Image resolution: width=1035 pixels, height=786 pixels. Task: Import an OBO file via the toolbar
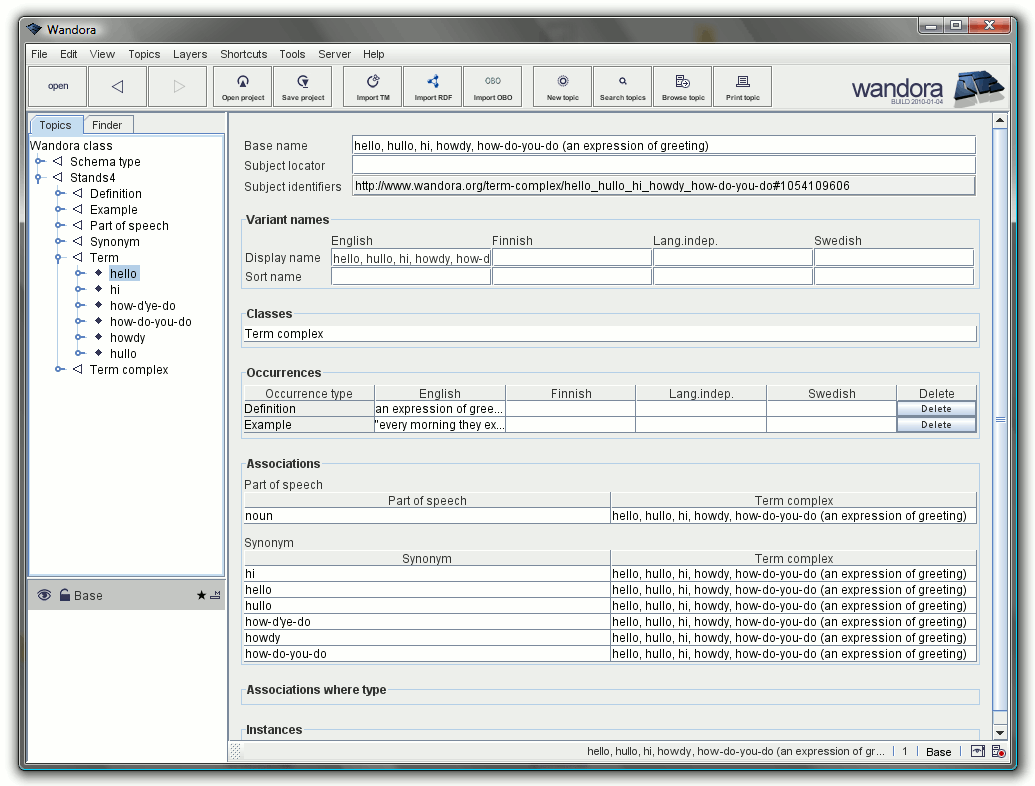pyautogui.click(x=492, y=86)
